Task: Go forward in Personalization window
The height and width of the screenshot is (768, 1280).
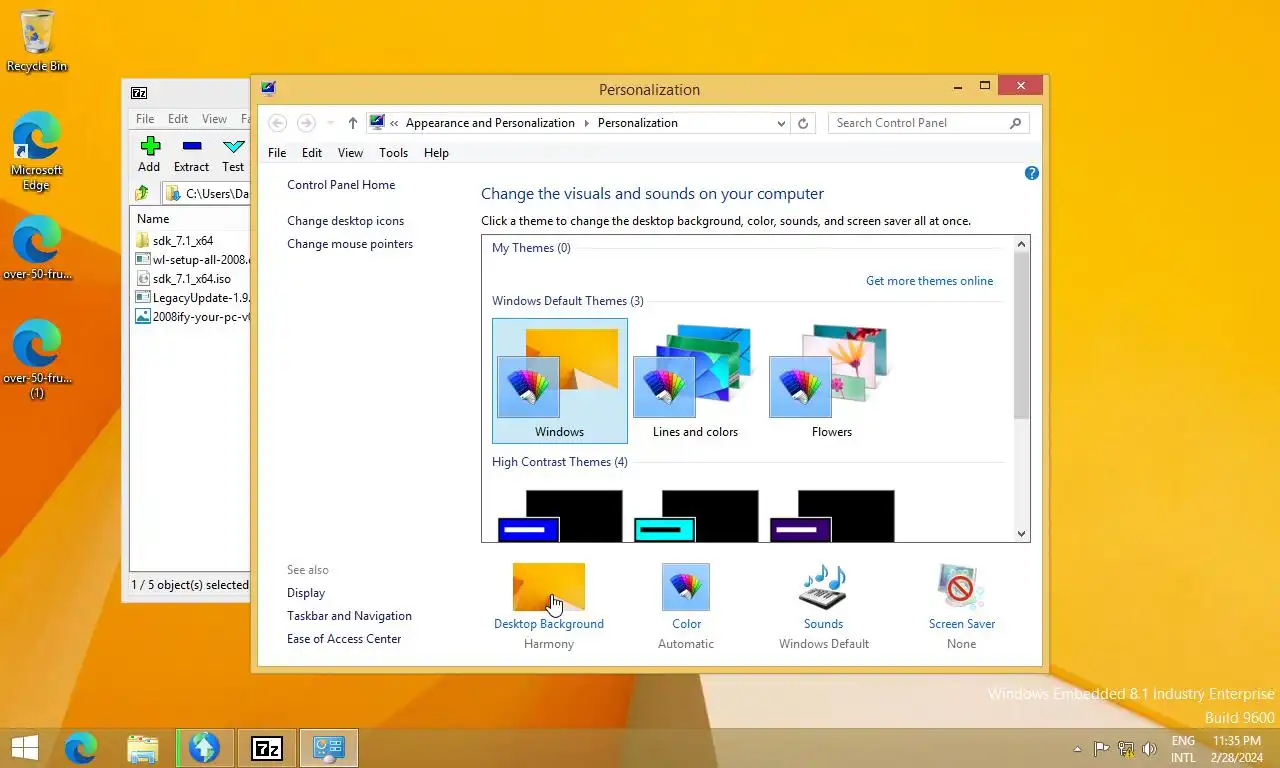Action: (306, 123)
